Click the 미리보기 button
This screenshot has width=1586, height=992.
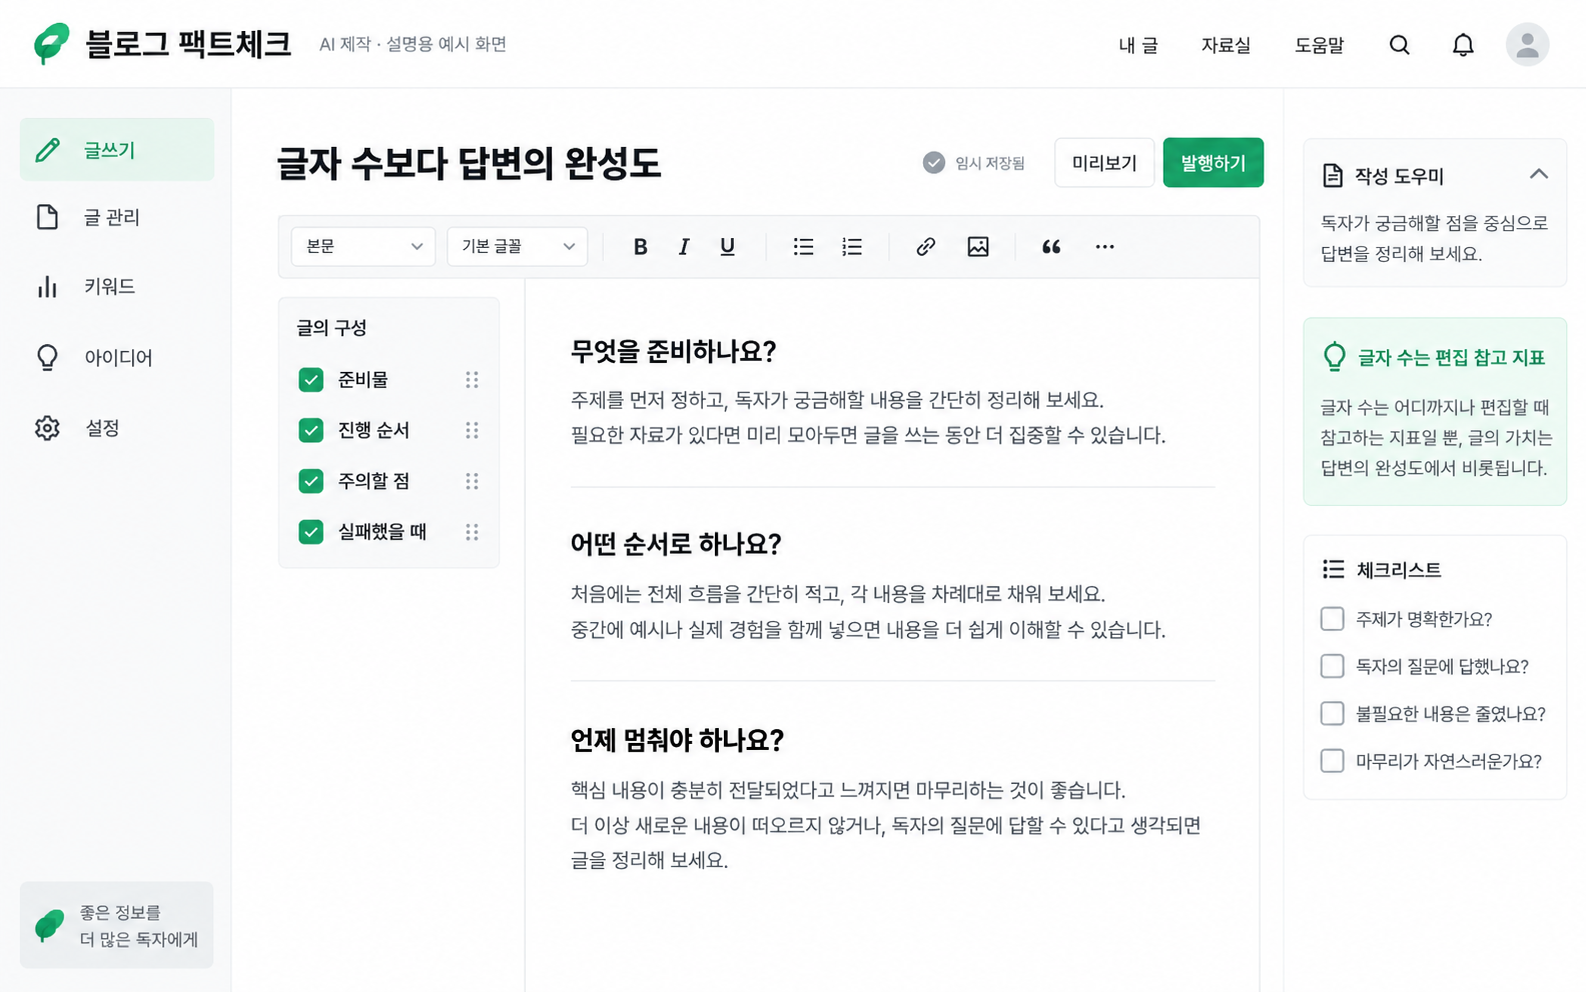coord(1104,163)
